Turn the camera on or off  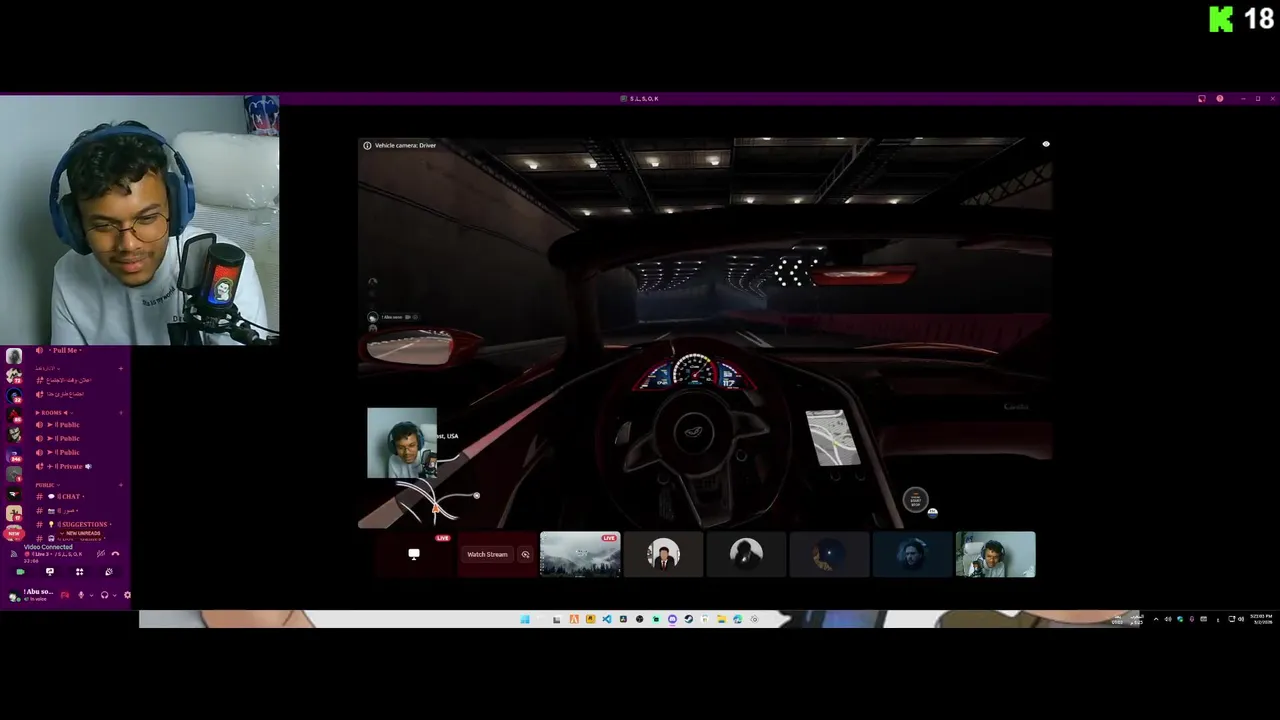point(20,572)
